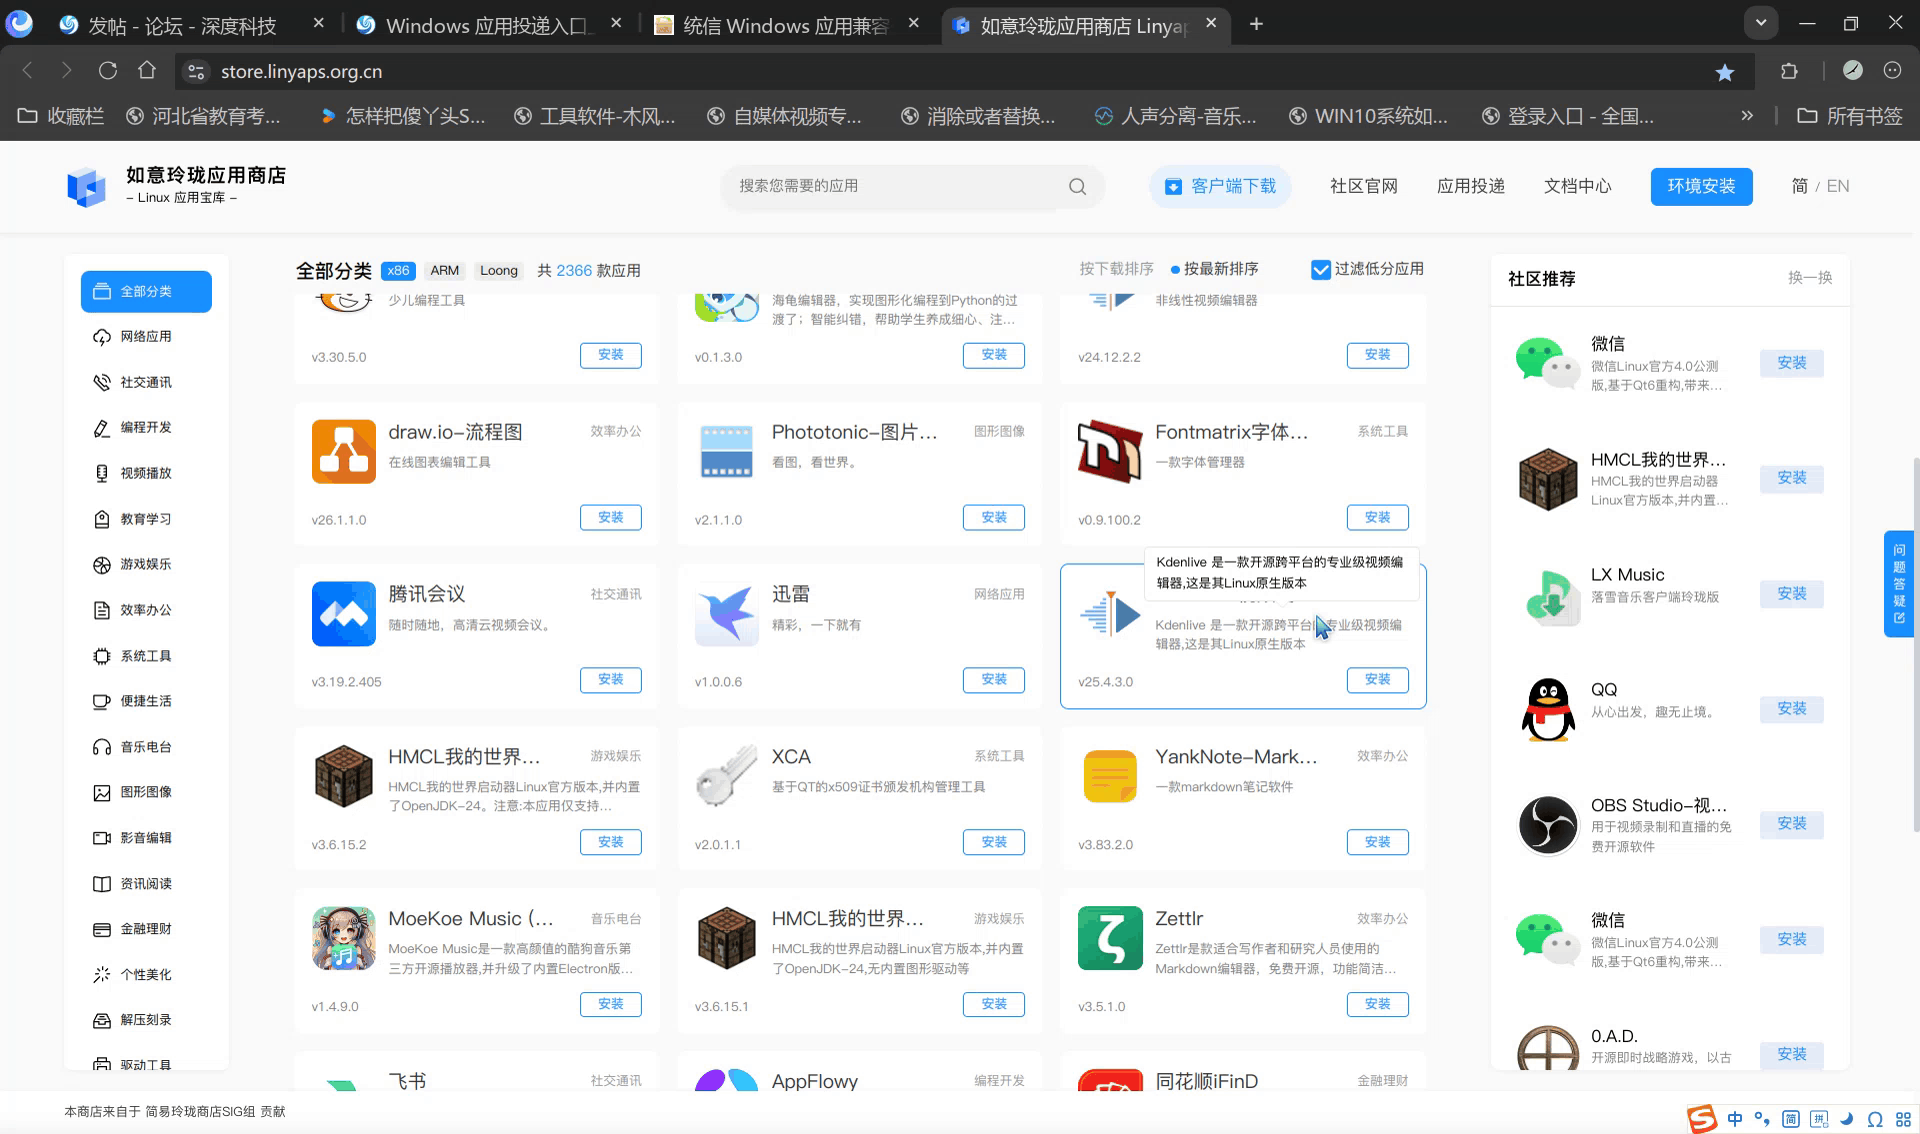The height and width of the screenshot is (1134, 1920).
Task: Select the 游戏娱乐 category in sidebar
Action: (146, 564)
